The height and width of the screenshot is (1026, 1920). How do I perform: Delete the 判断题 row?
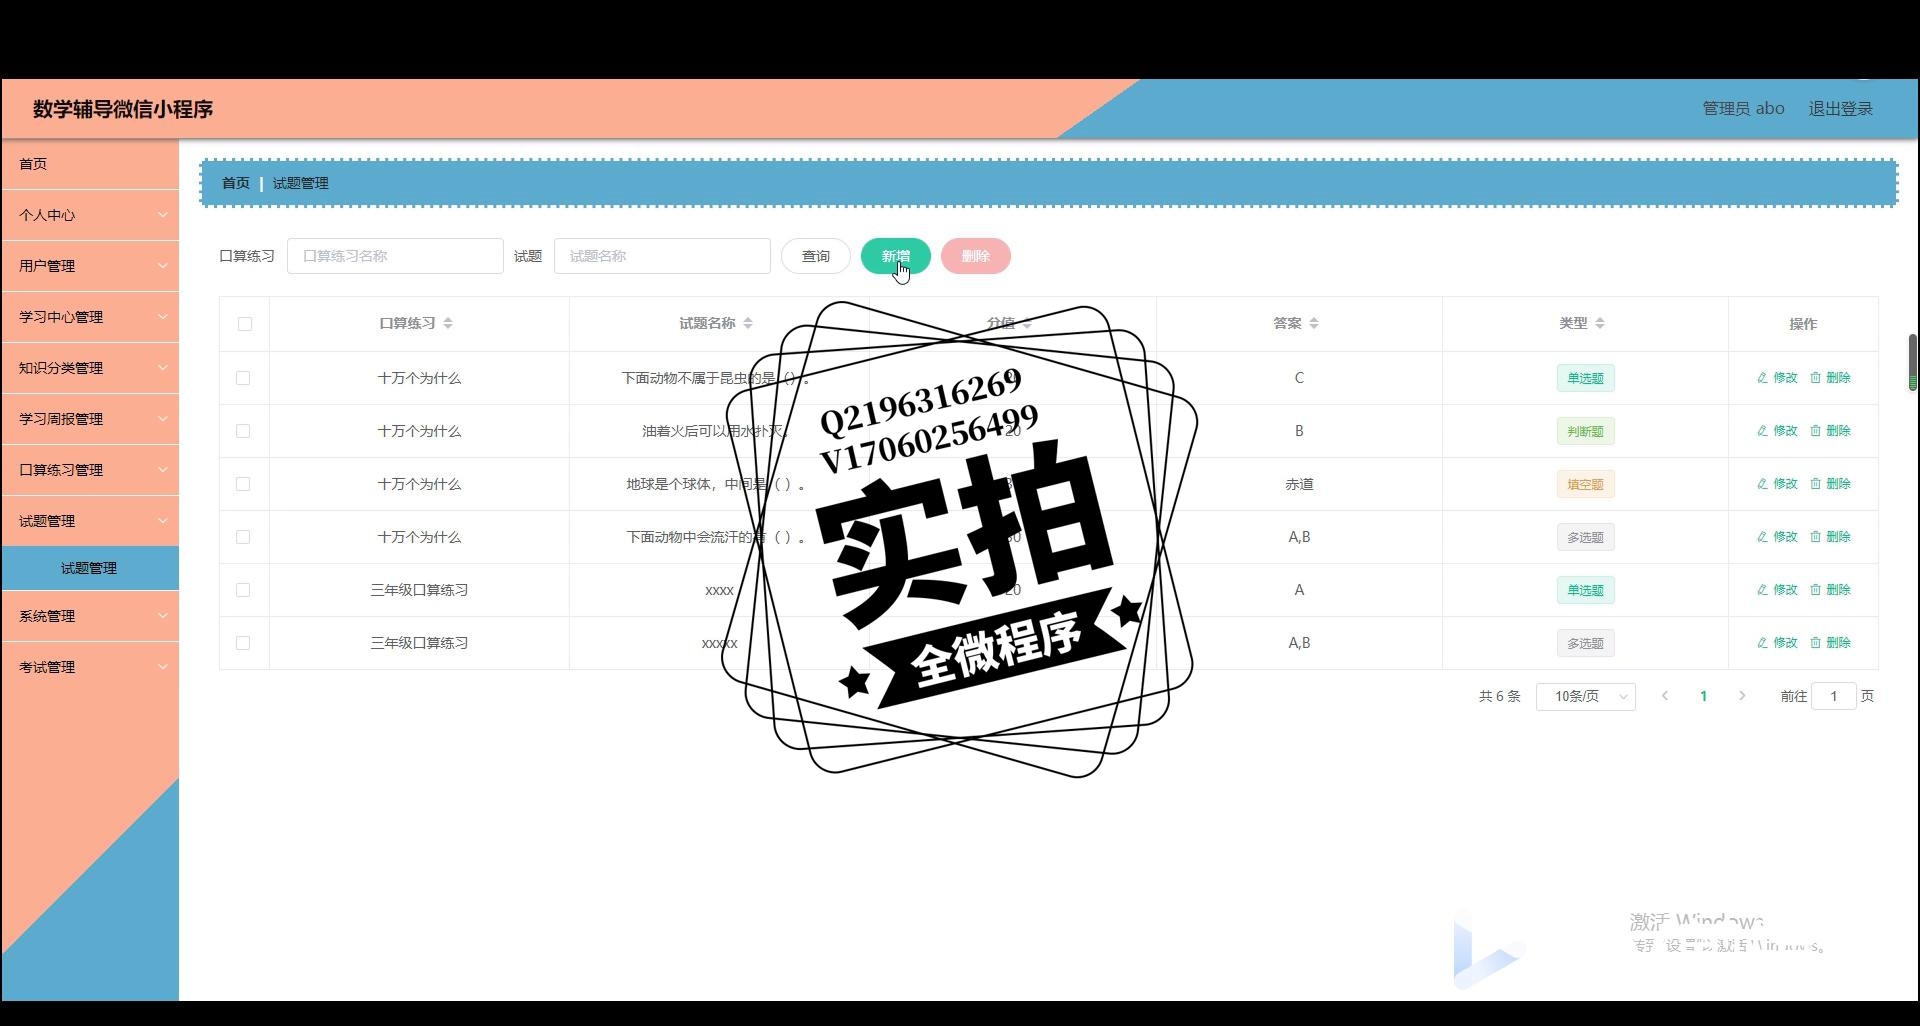(1830, 431)
